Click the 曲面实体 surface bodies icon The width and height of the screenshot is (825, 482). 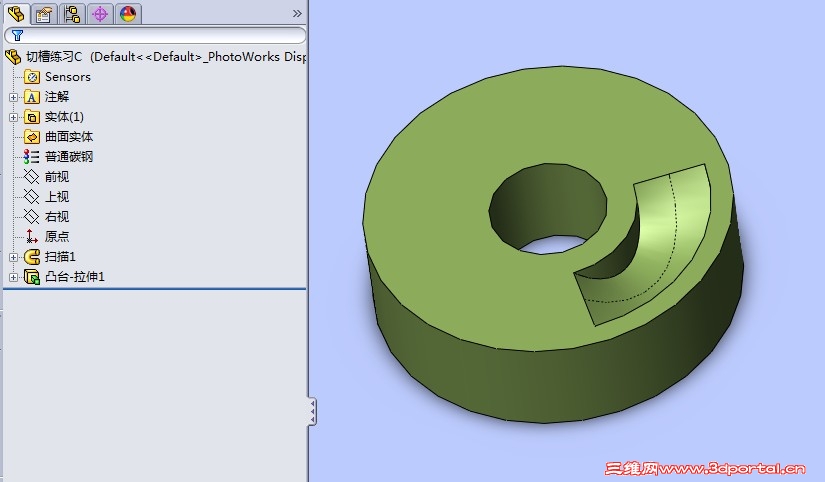click(x=32, y=137)
